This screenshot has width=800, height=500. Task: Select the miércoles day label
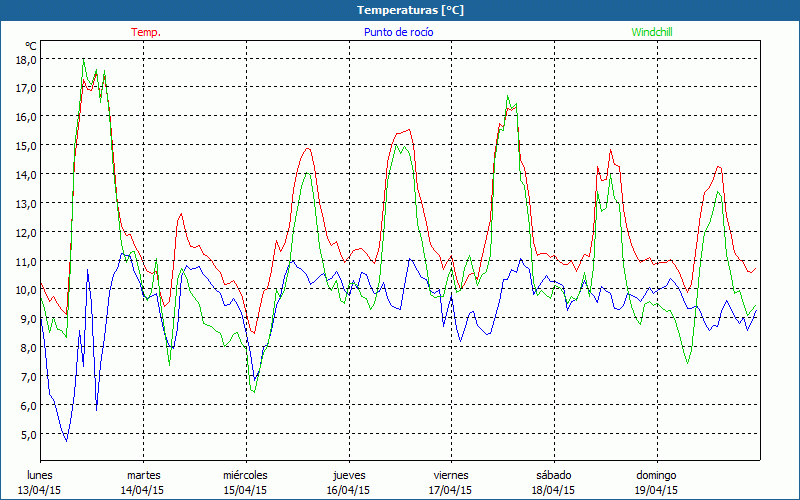tap(245, 475)
